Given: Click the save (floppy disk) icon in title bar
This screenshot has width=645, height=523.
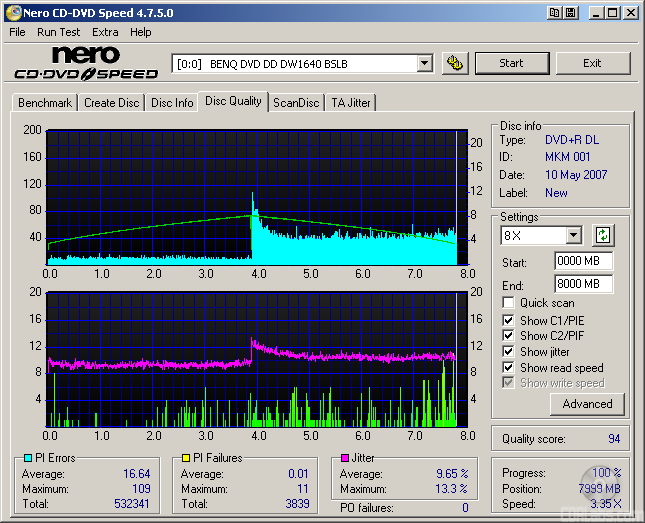Looking at the screenshot, I should [570, 13].
